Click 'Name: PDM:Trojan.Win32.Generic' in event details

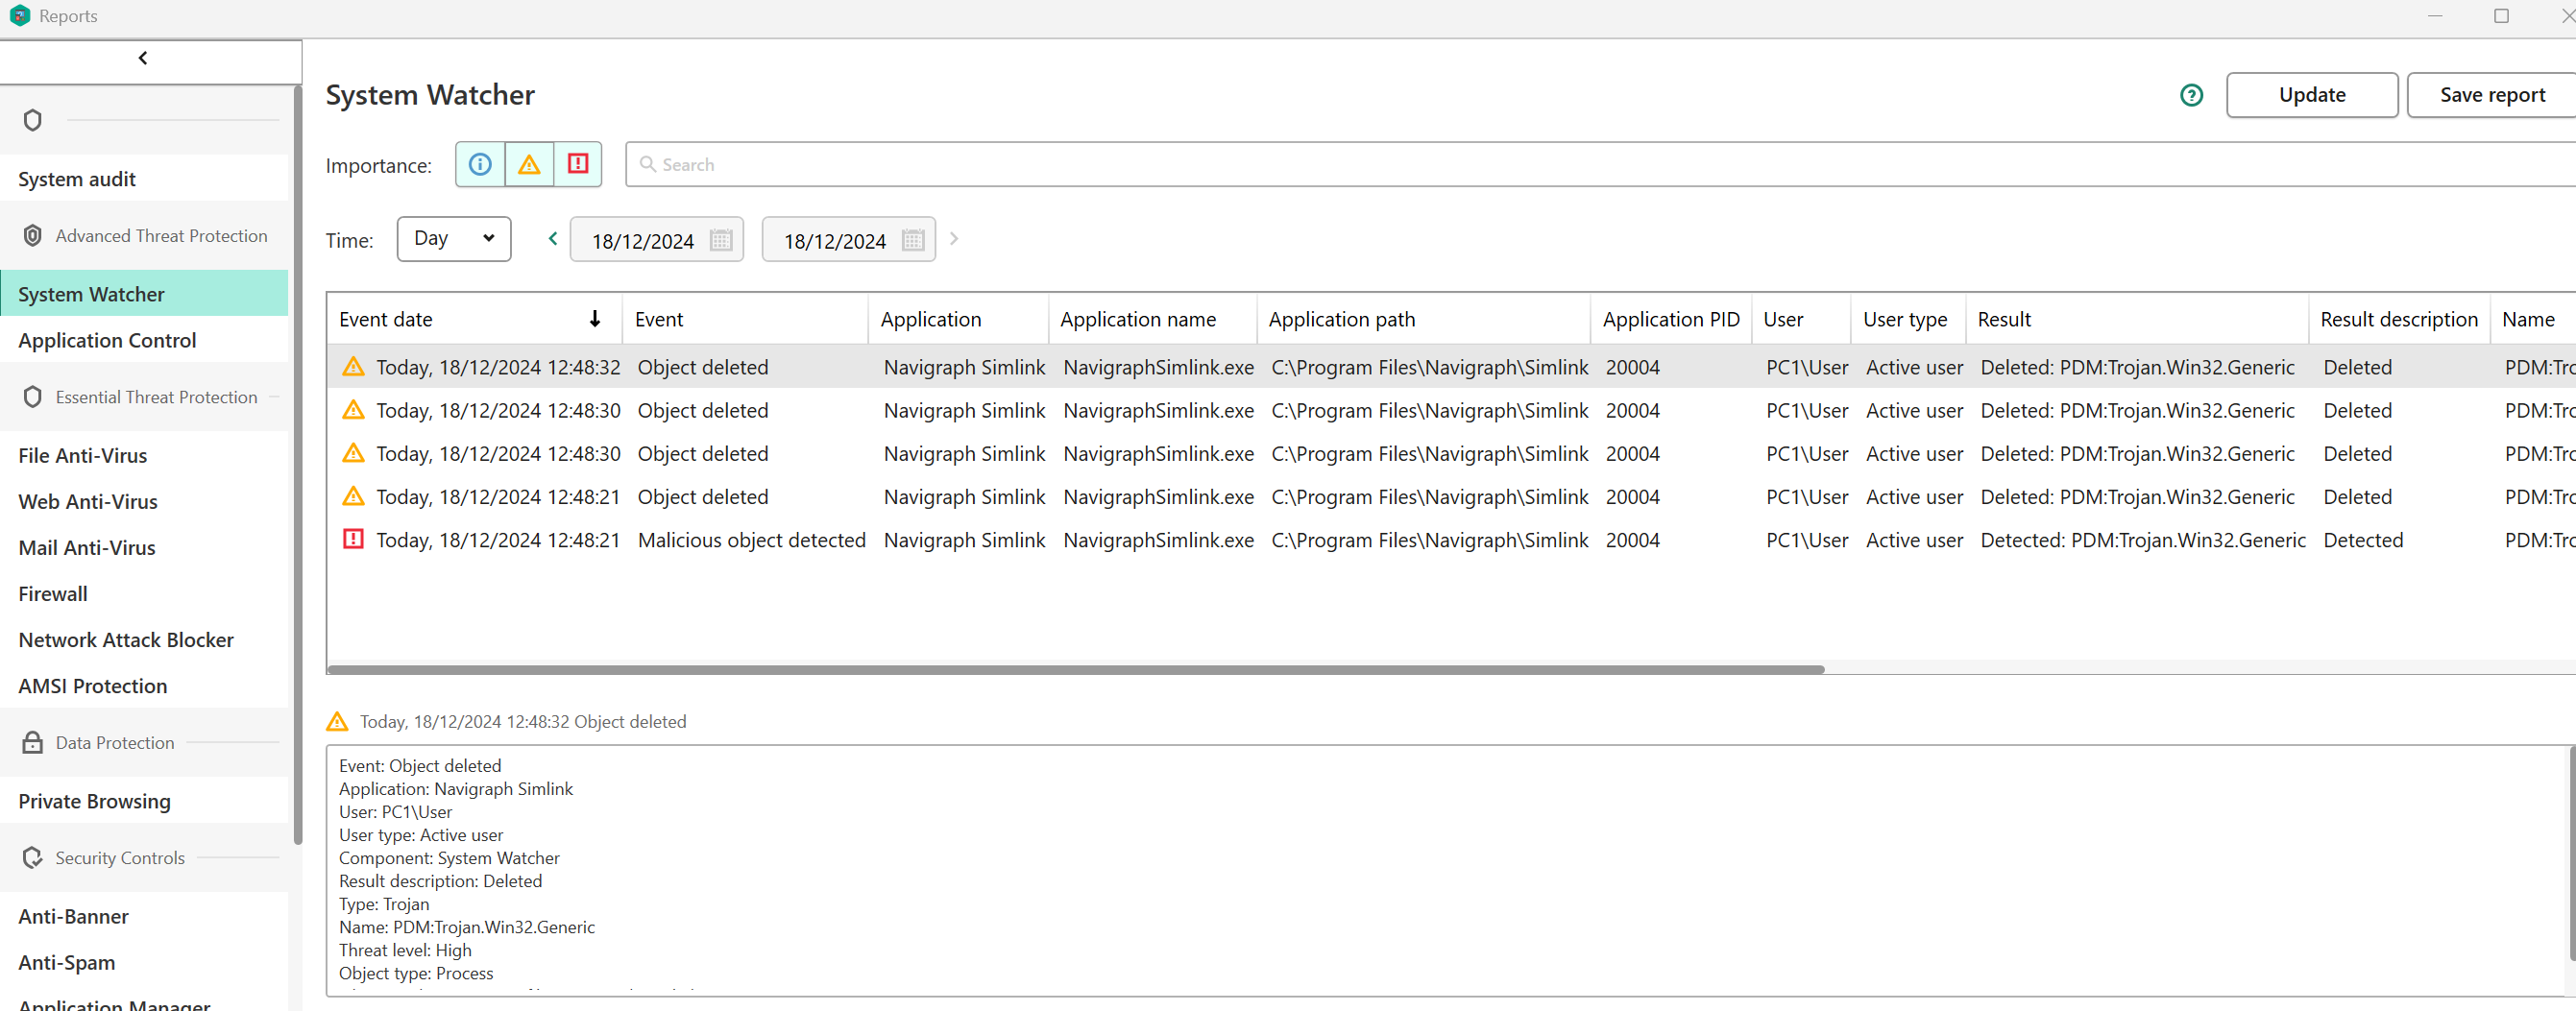[x=467, y=927]
